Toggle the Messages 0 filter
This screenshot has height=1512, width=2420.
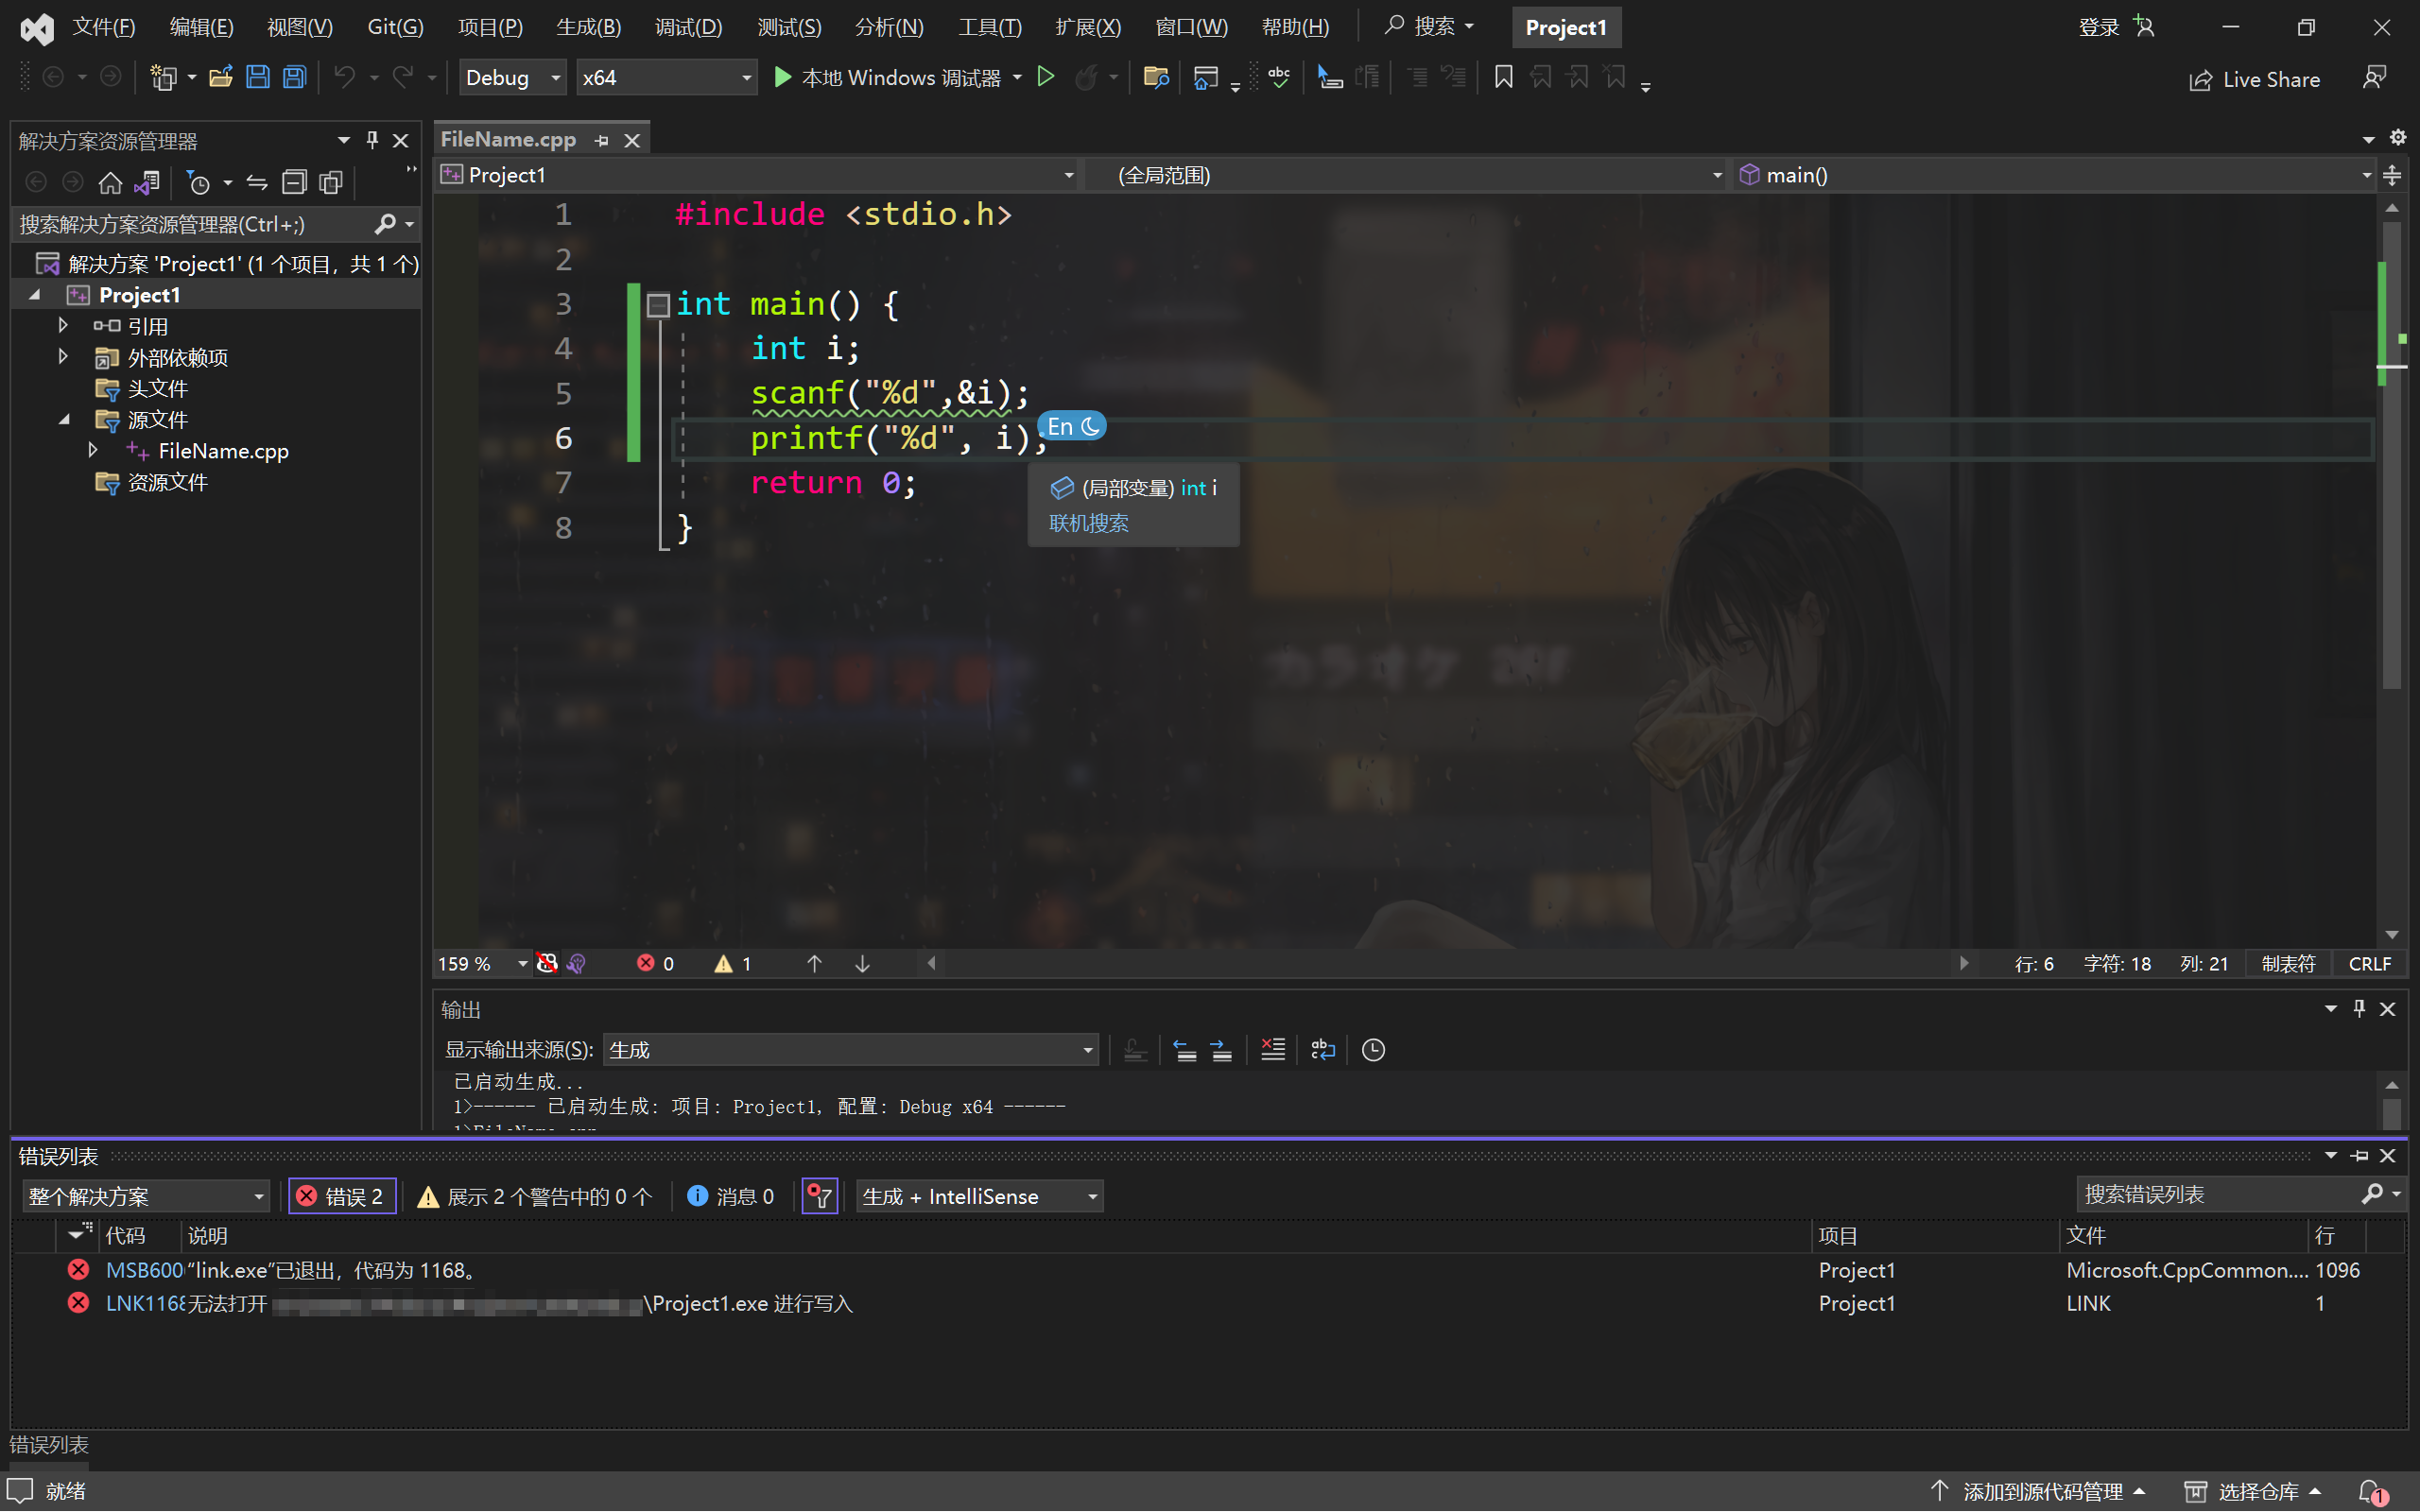point(730,1196)
